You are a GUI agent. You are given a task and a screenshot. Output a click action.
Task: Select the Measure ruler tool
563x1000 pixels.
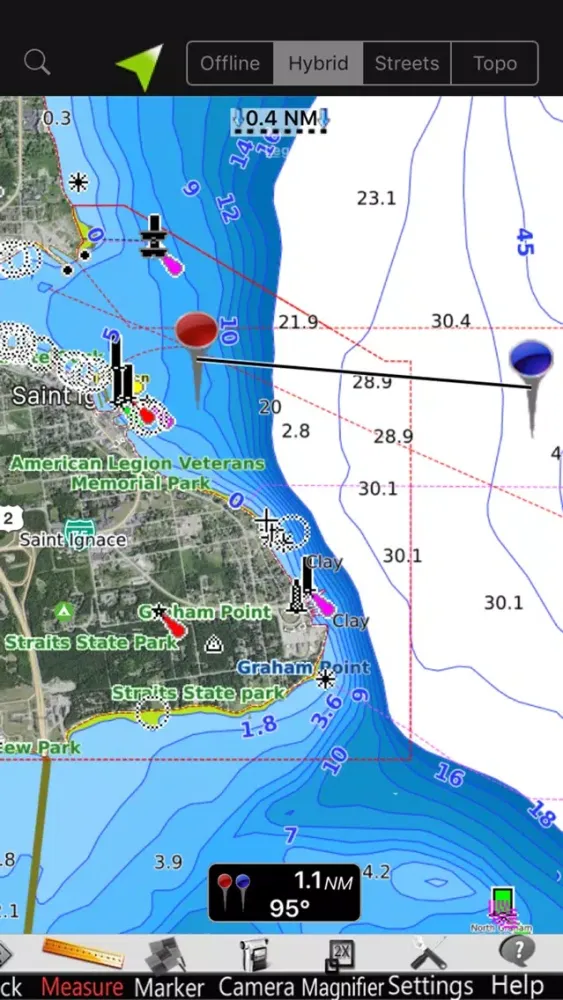point(83,967)
